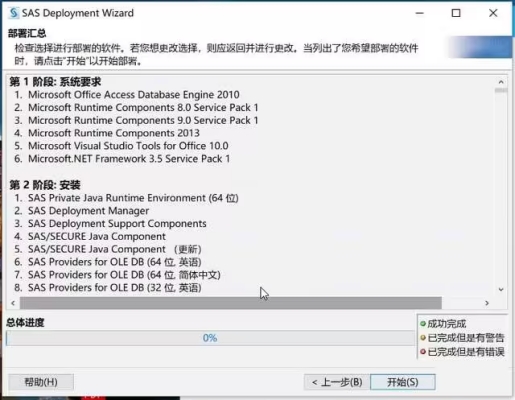Click the horizontal scrollbar thumb
The height and width of the screenshot is (400, 515).
(231, 303)
